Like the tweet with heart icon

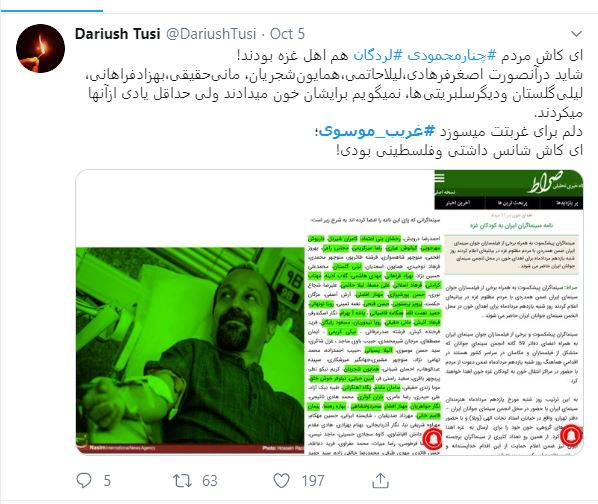(x=281, y=481)
